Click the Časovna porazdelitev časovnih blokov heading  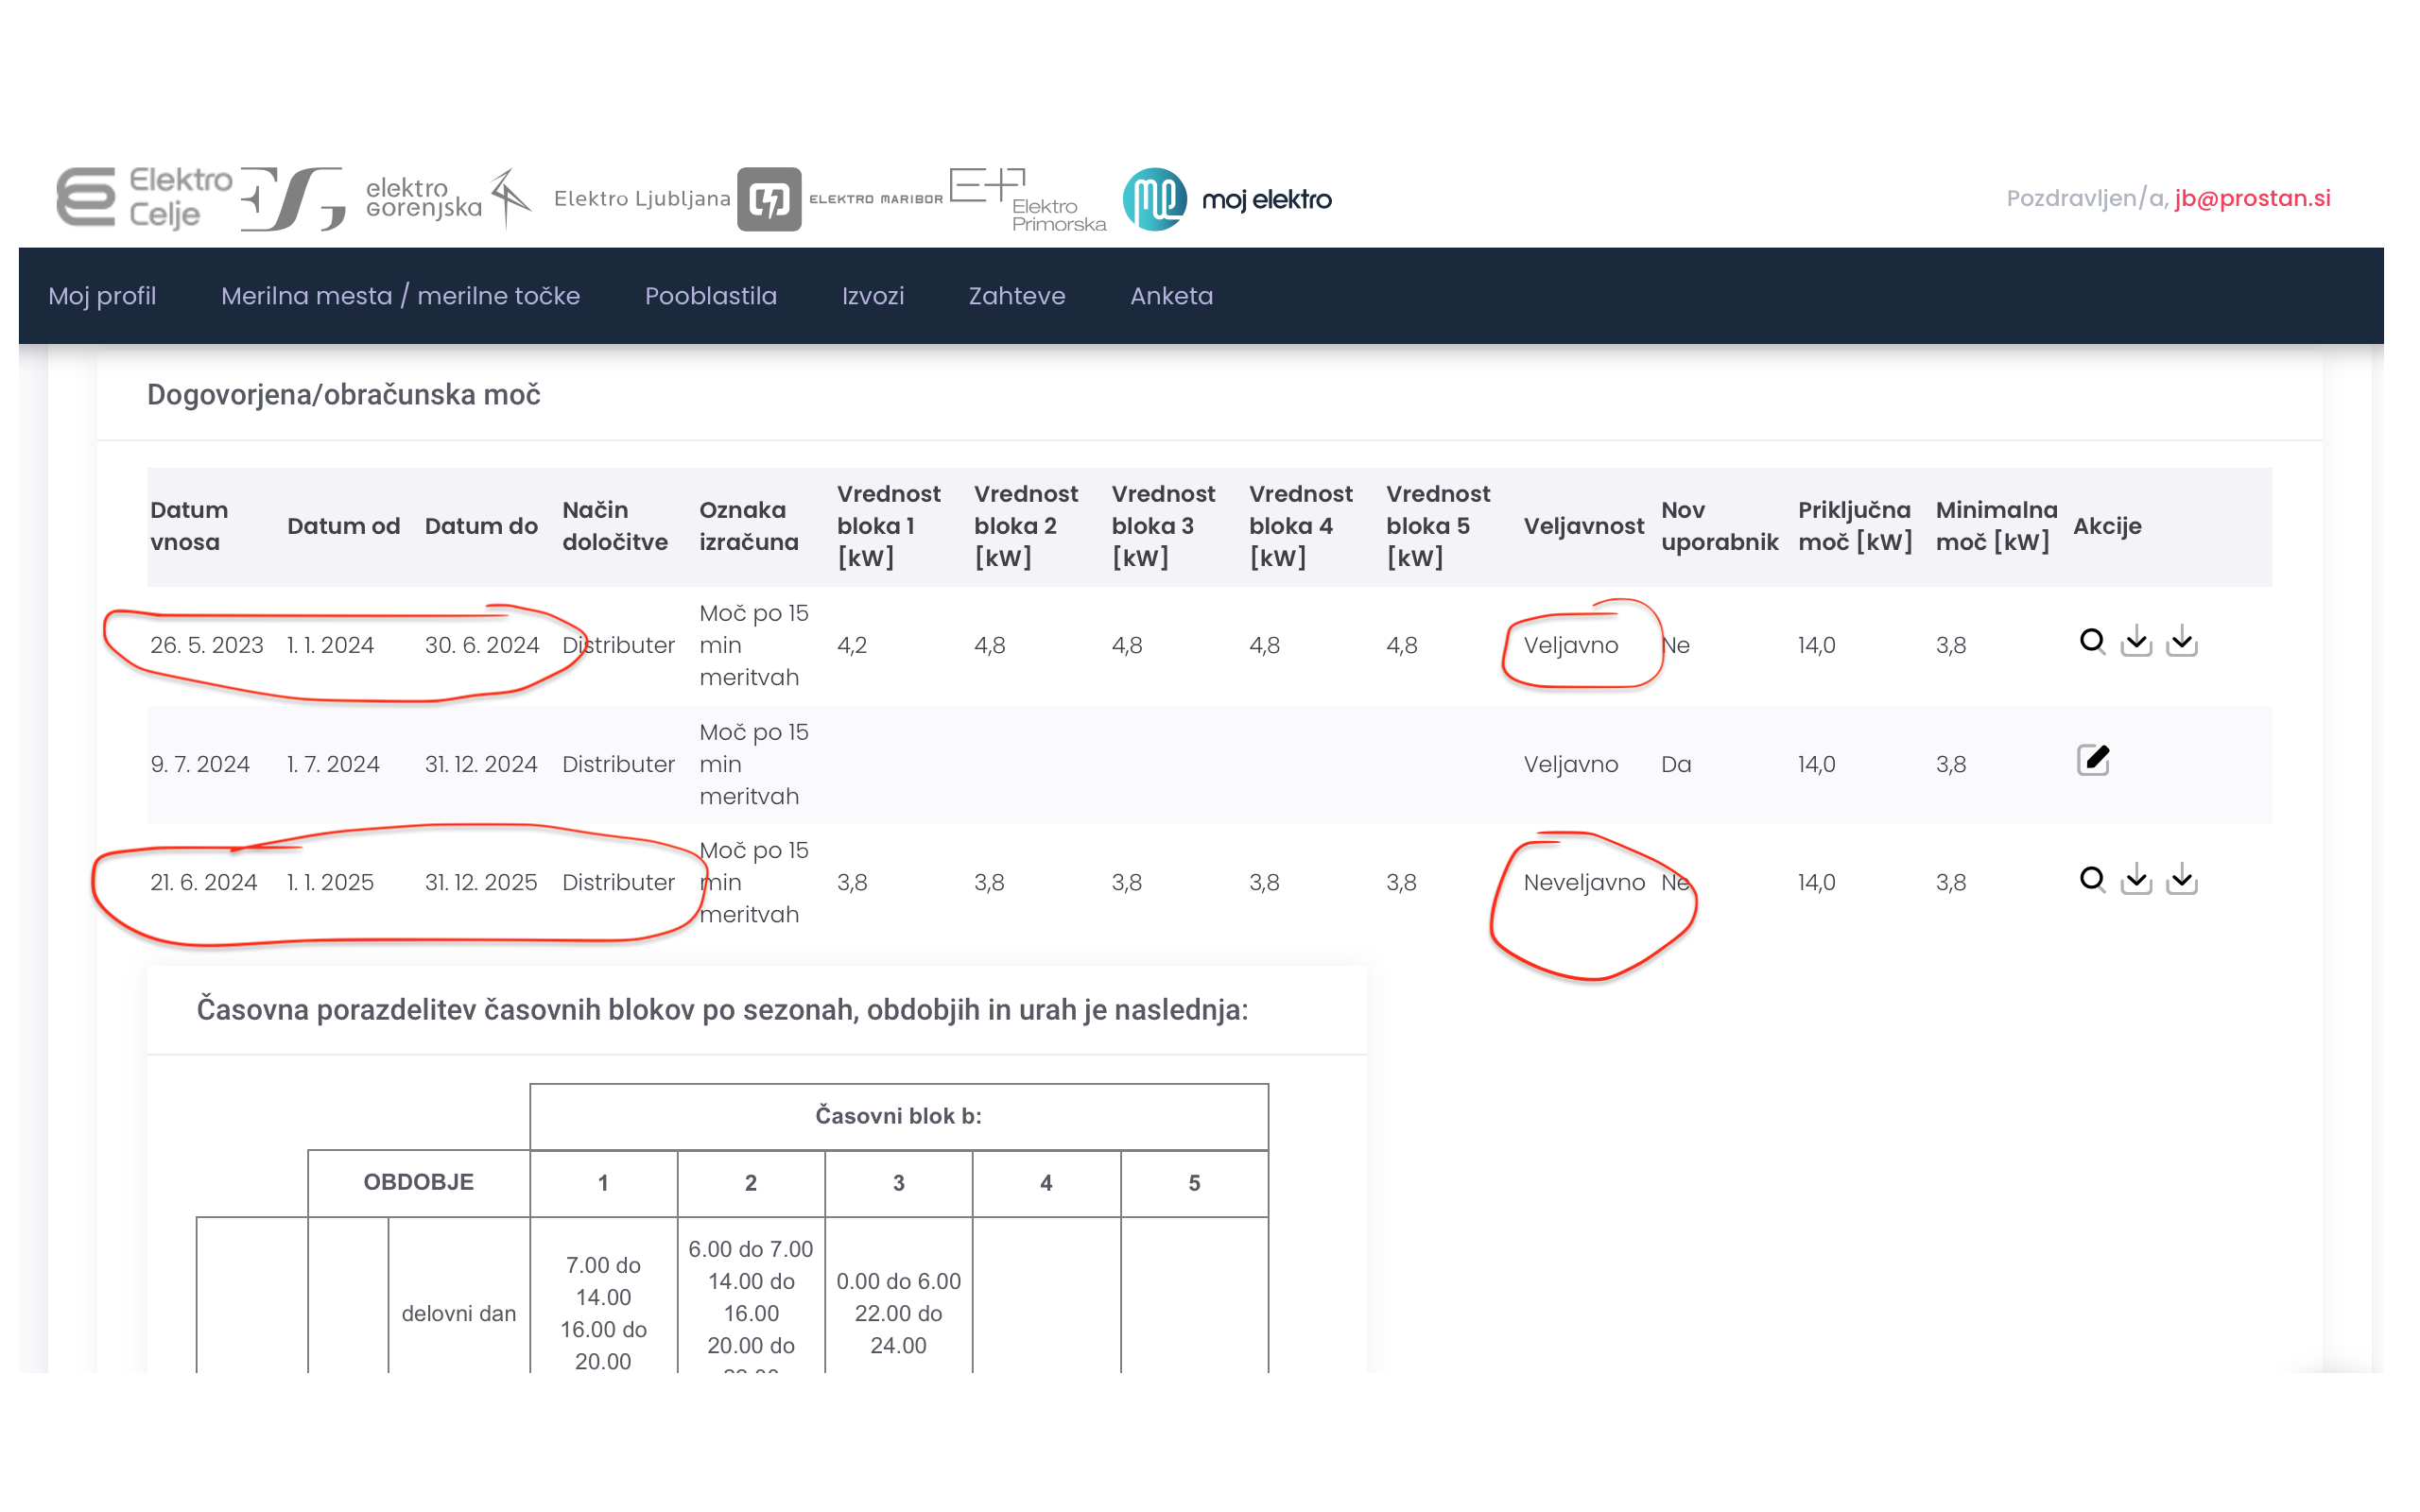pos(722,1010)
